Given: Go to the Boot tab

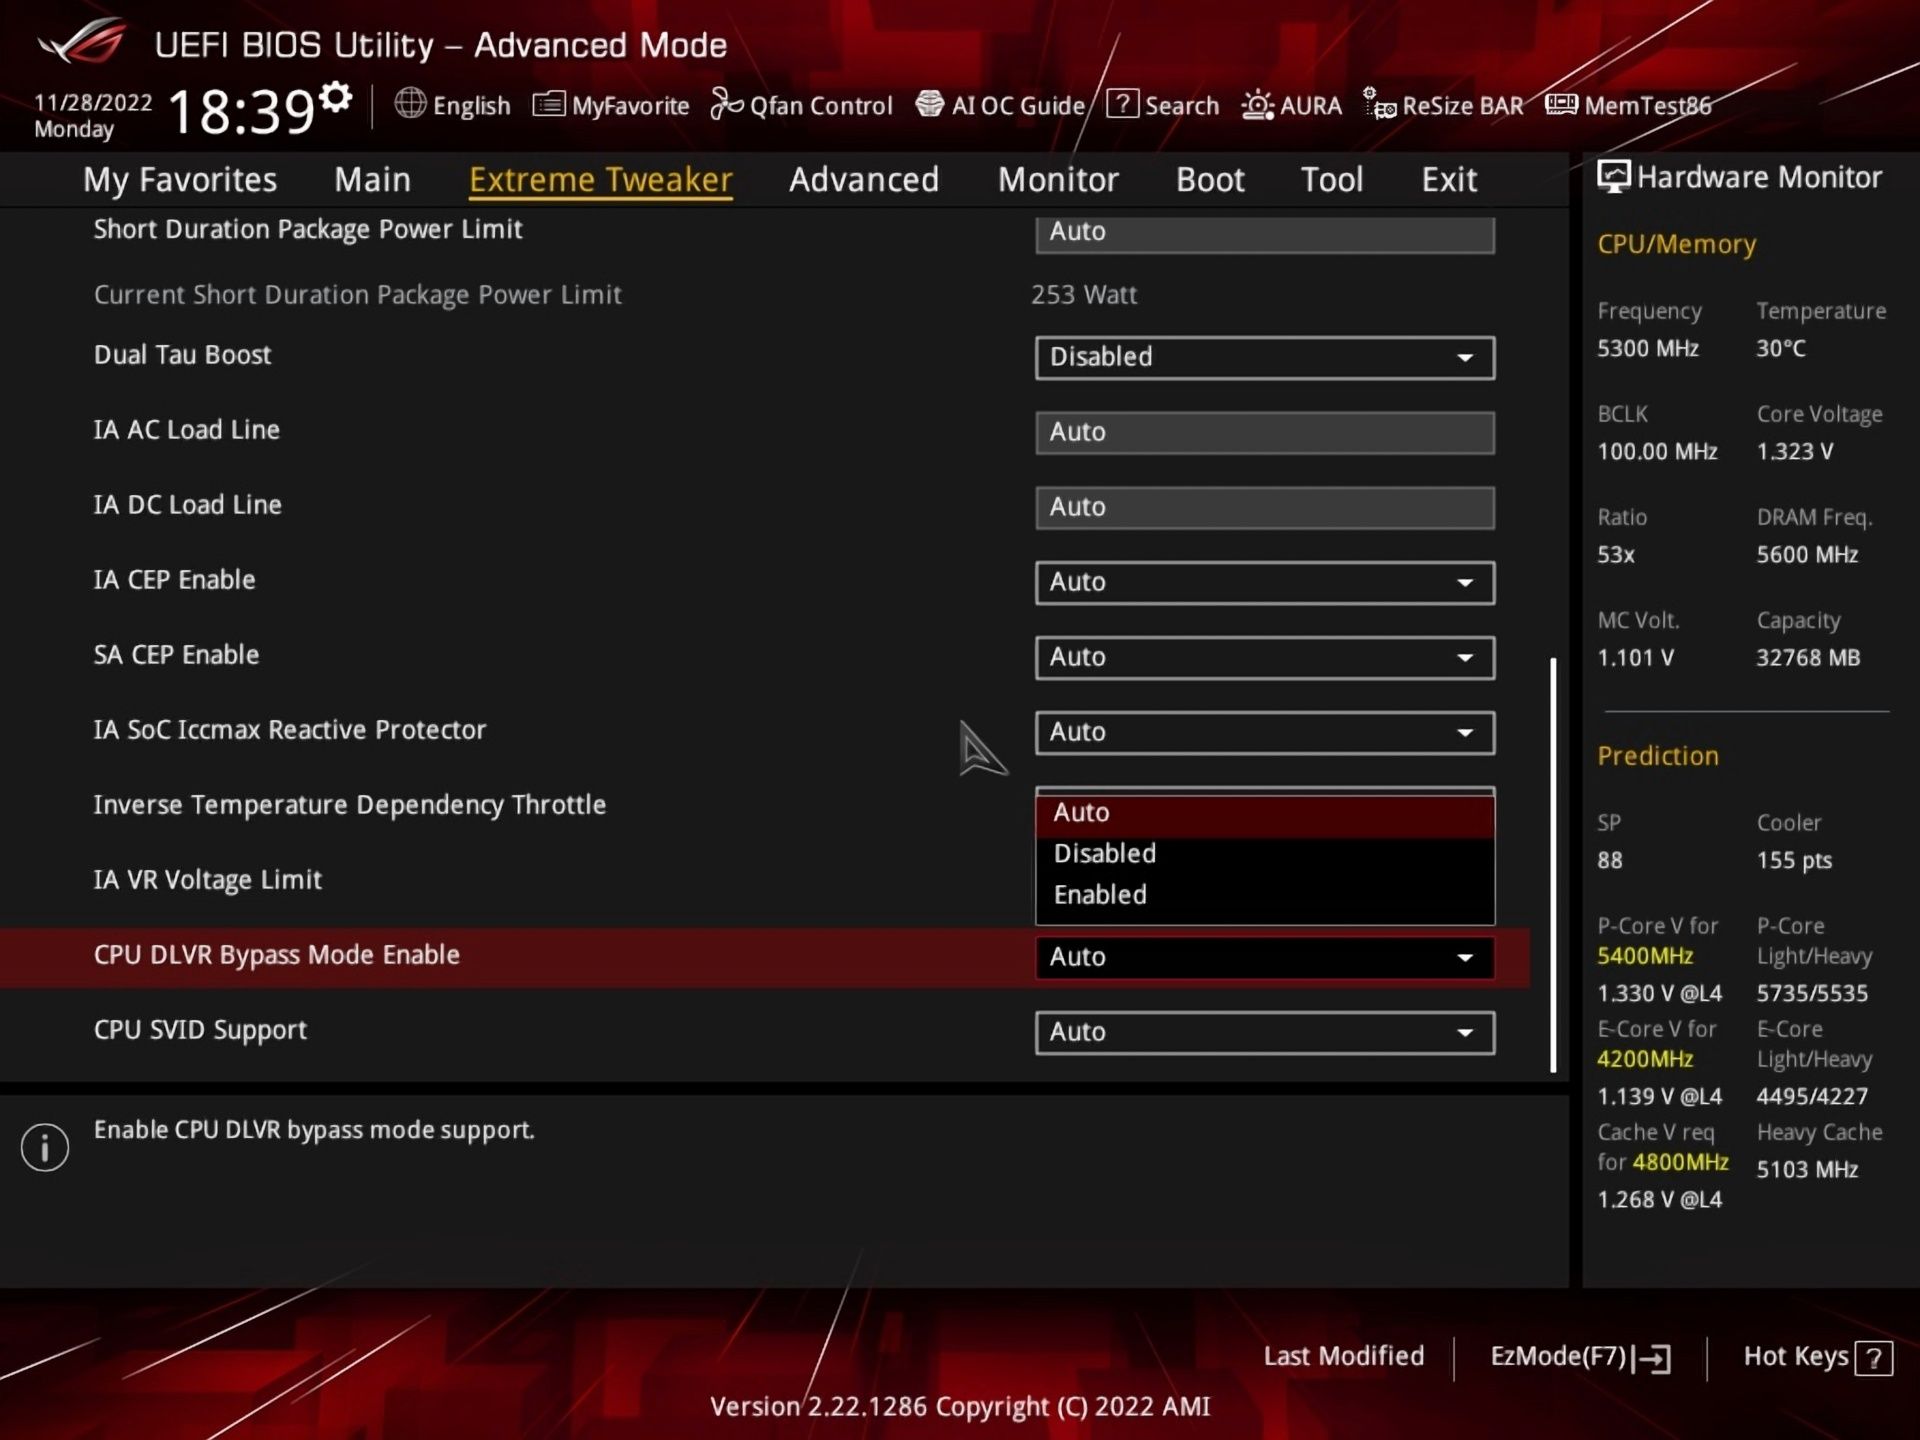Looking at the screenshot, I should click(x=1210, y=180).
